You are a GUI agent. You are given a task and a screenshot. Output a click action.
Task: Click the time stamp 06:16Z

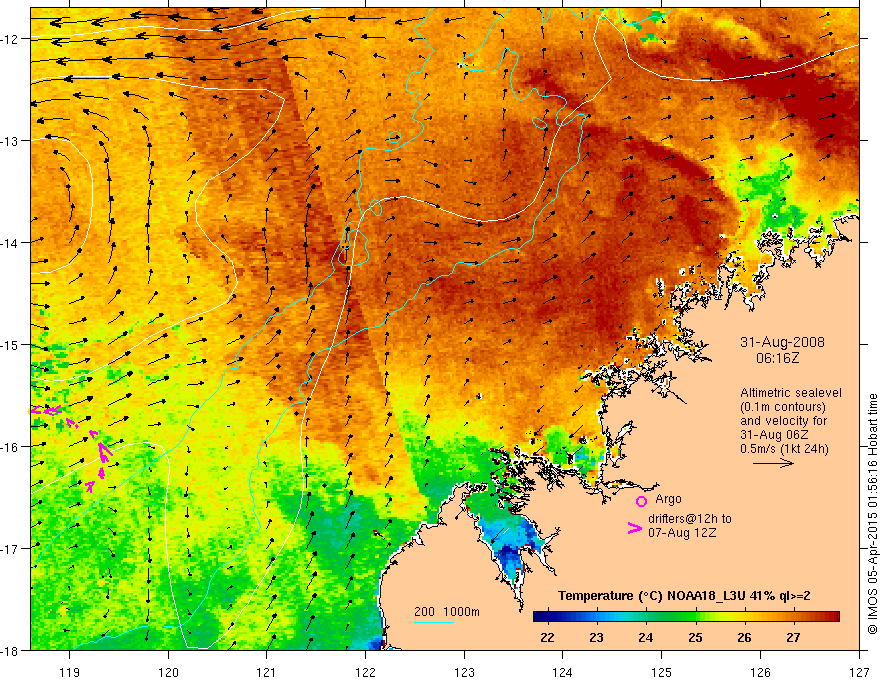pos(777,357)
